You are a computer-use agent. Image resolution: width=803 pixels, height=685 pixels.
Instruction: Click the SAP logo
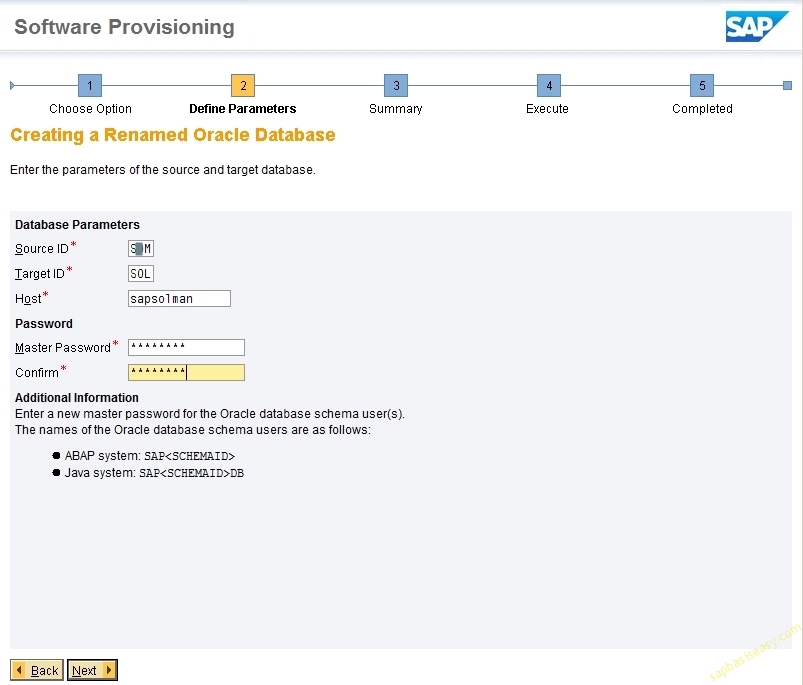click(756, 26)
